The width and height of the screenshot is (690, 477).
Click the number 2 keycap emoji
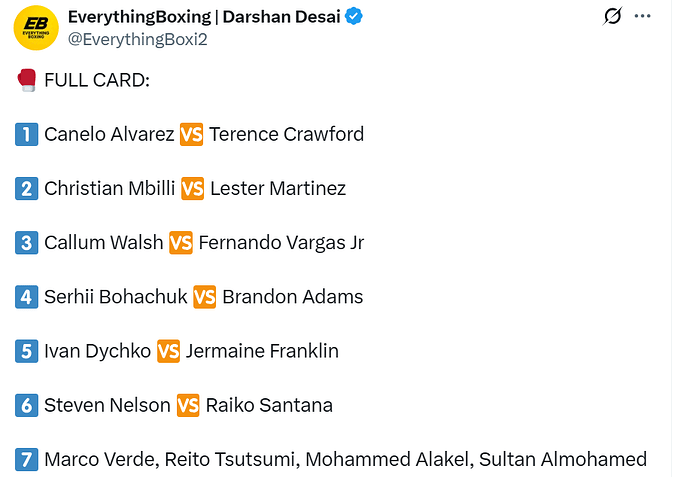27,188
